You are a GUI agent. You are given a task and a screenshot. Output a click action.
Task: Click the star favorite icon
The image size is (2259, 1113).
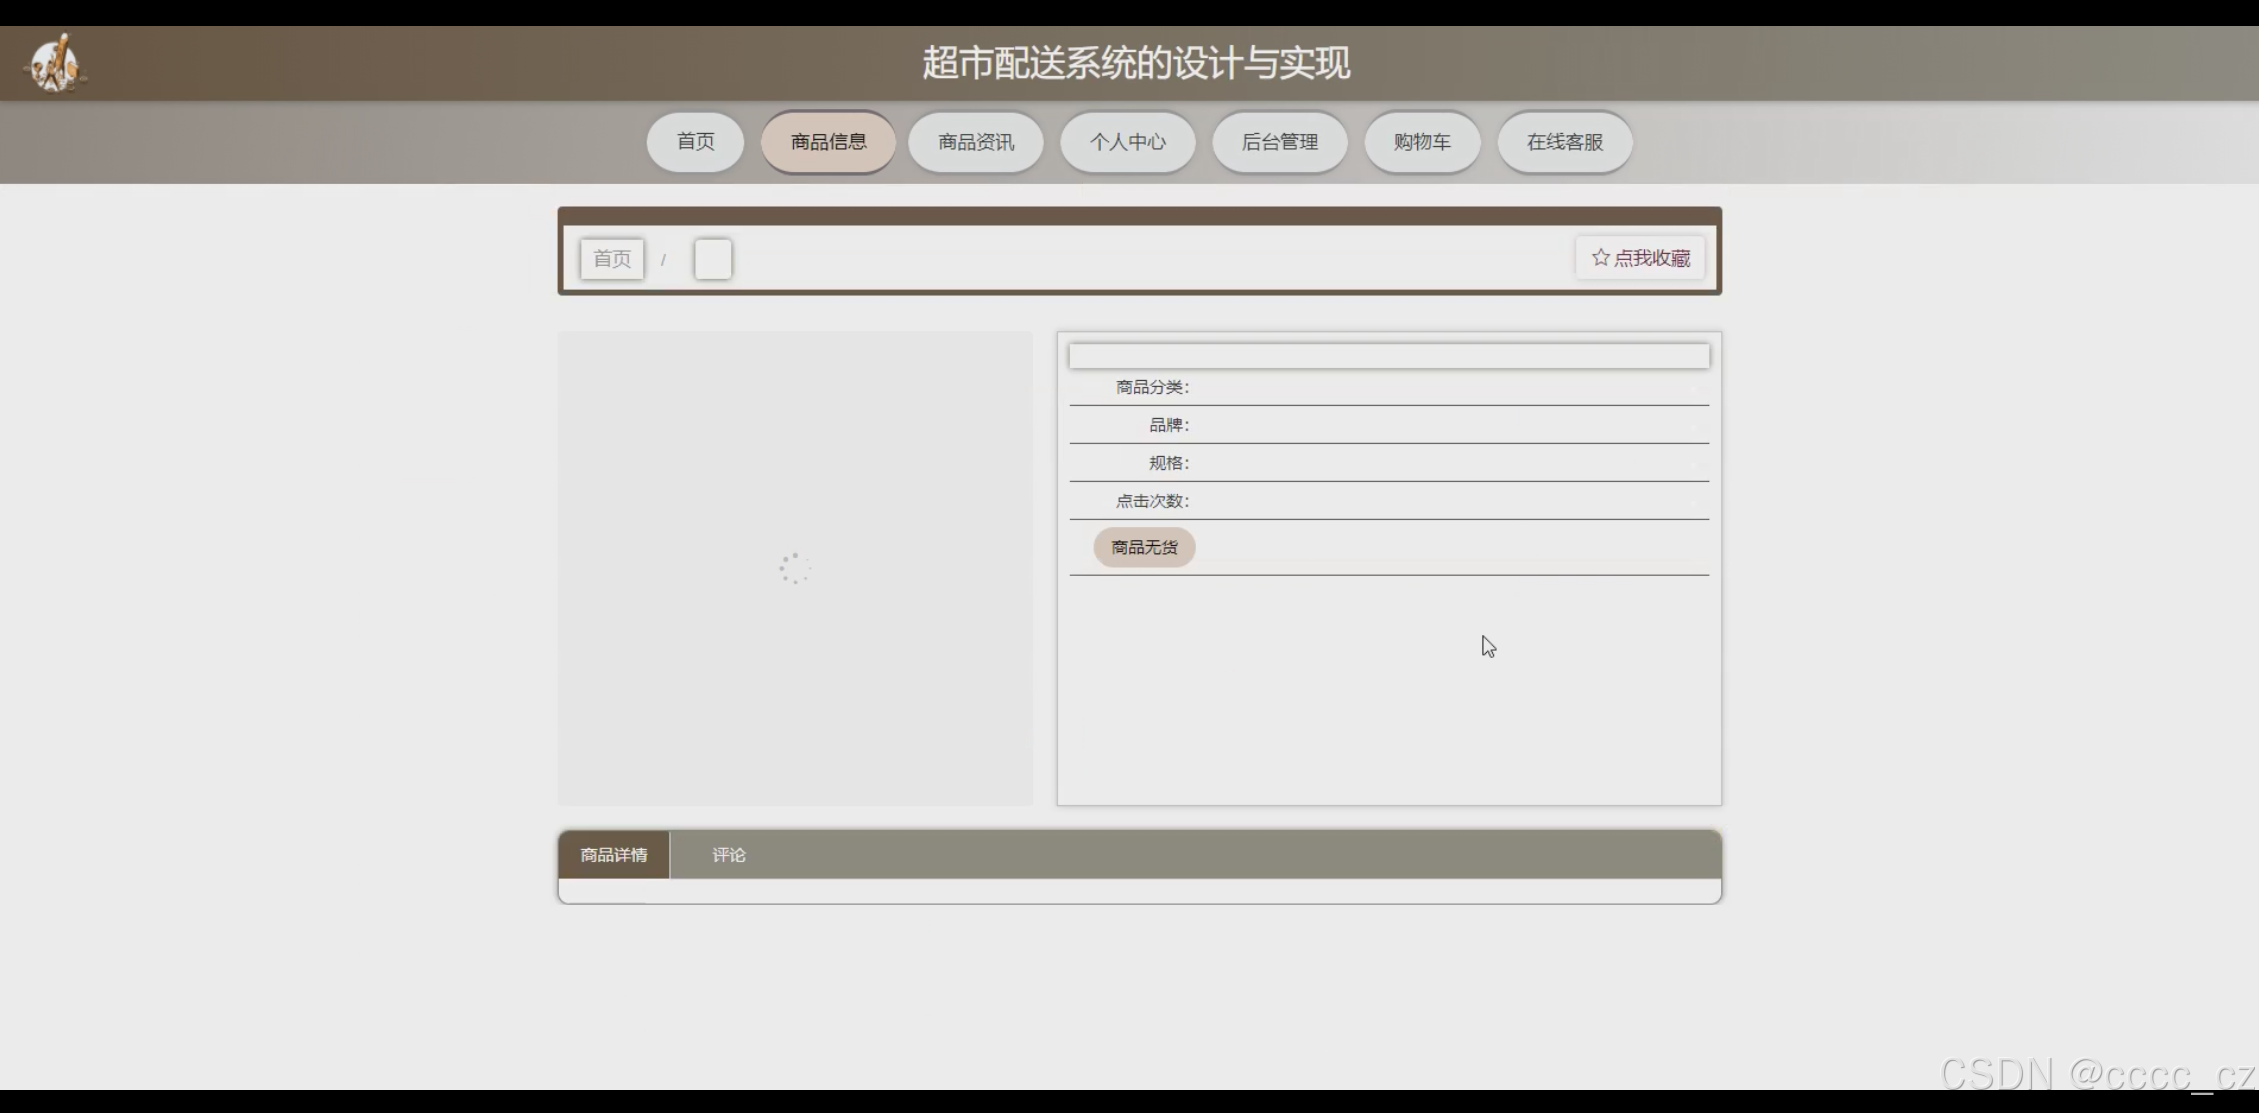tap(1600, 258)
